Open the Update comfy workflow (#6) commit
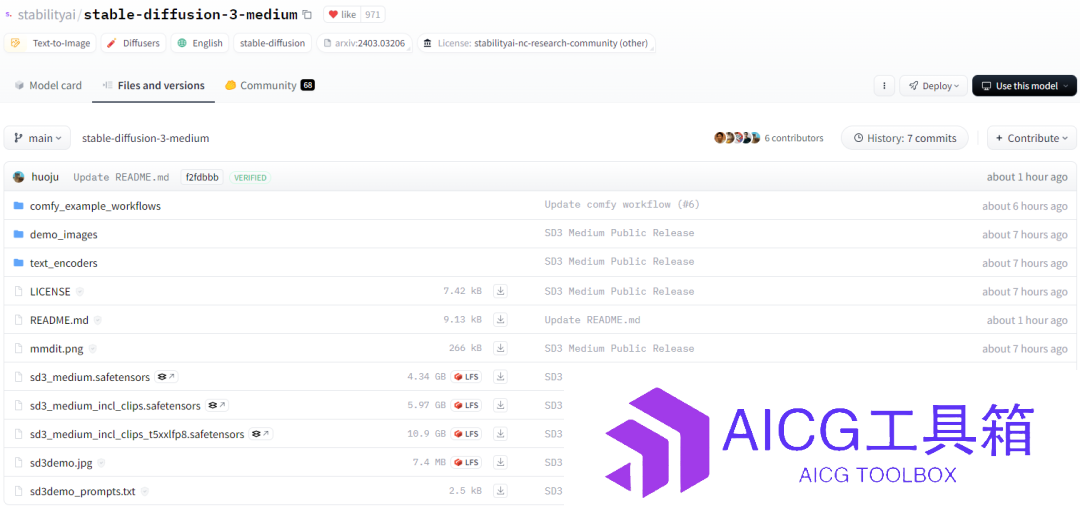Screen dimensions: 1080x508 tap(622, 205)
